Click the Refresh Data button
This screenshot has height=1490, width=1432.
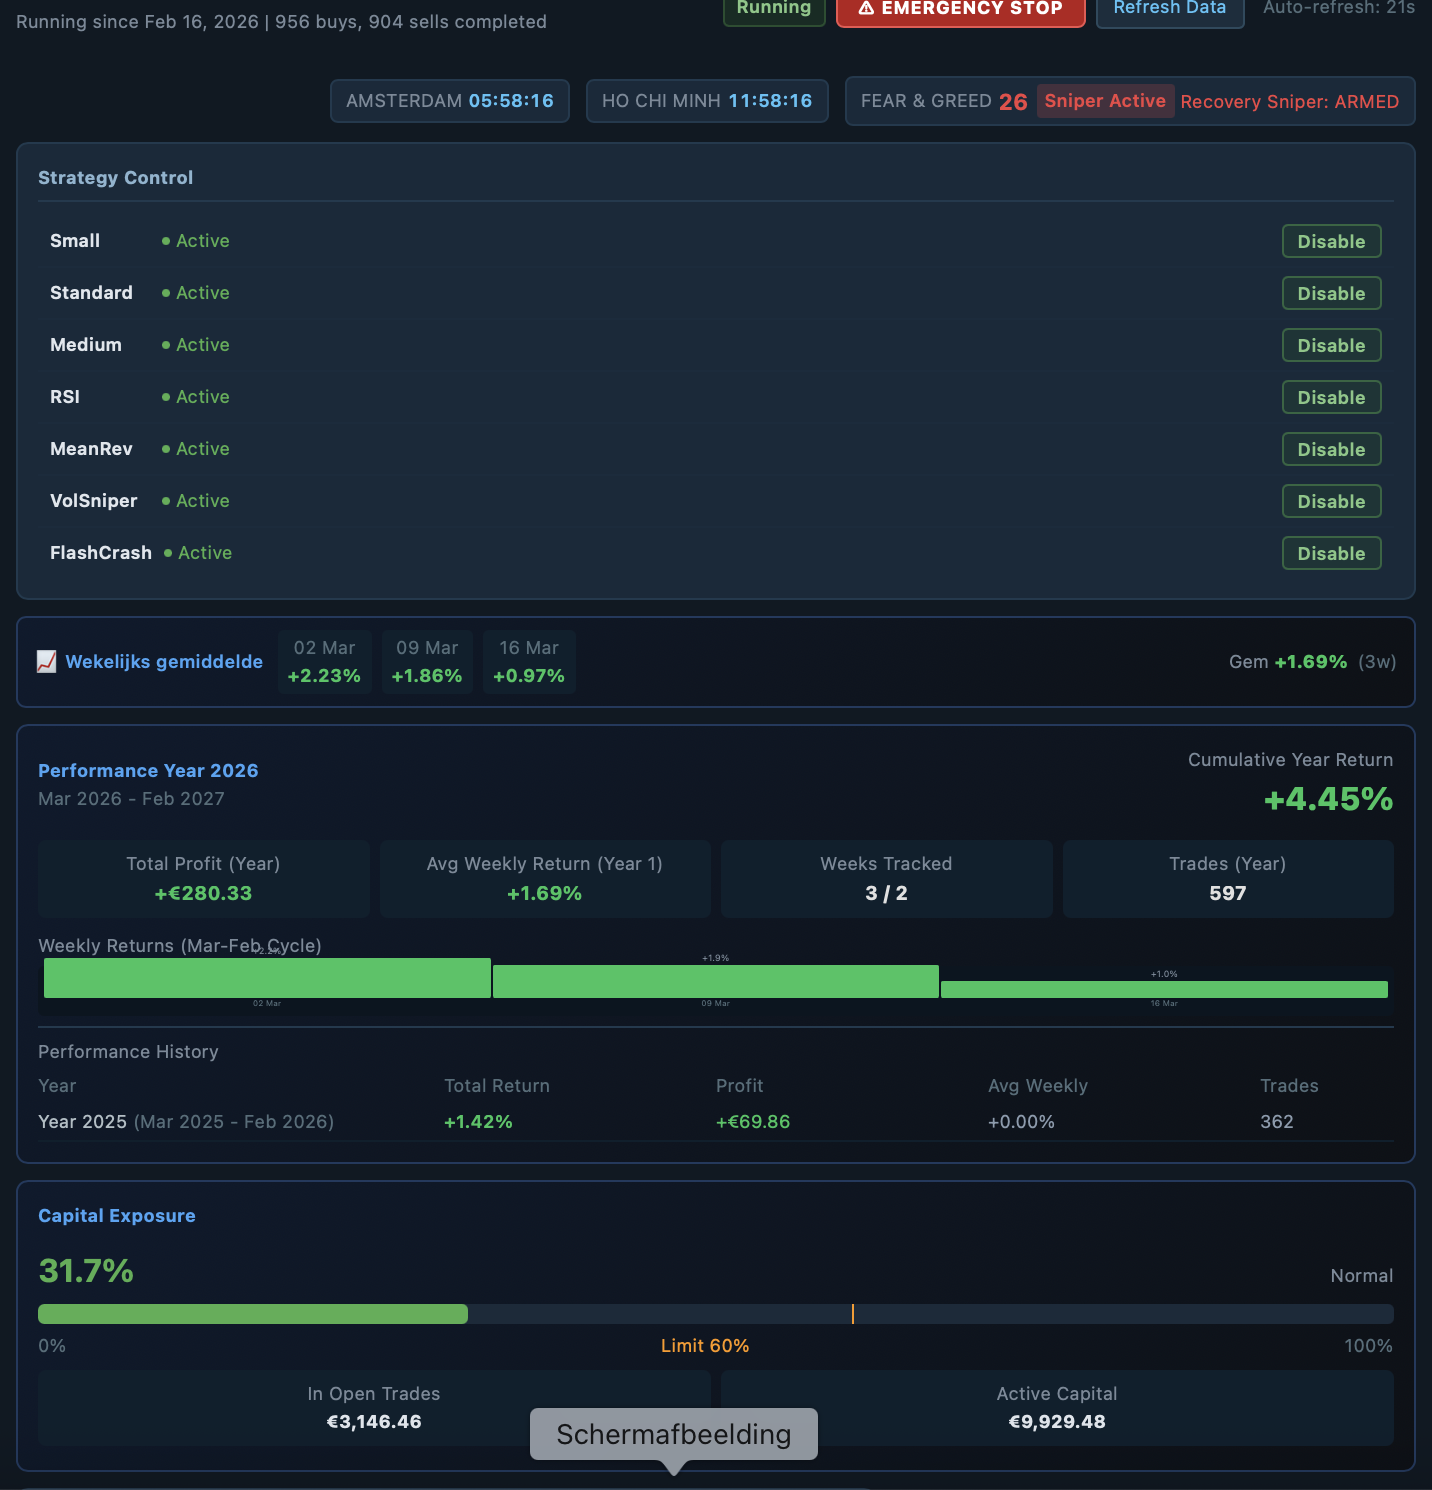[1169, 8]
